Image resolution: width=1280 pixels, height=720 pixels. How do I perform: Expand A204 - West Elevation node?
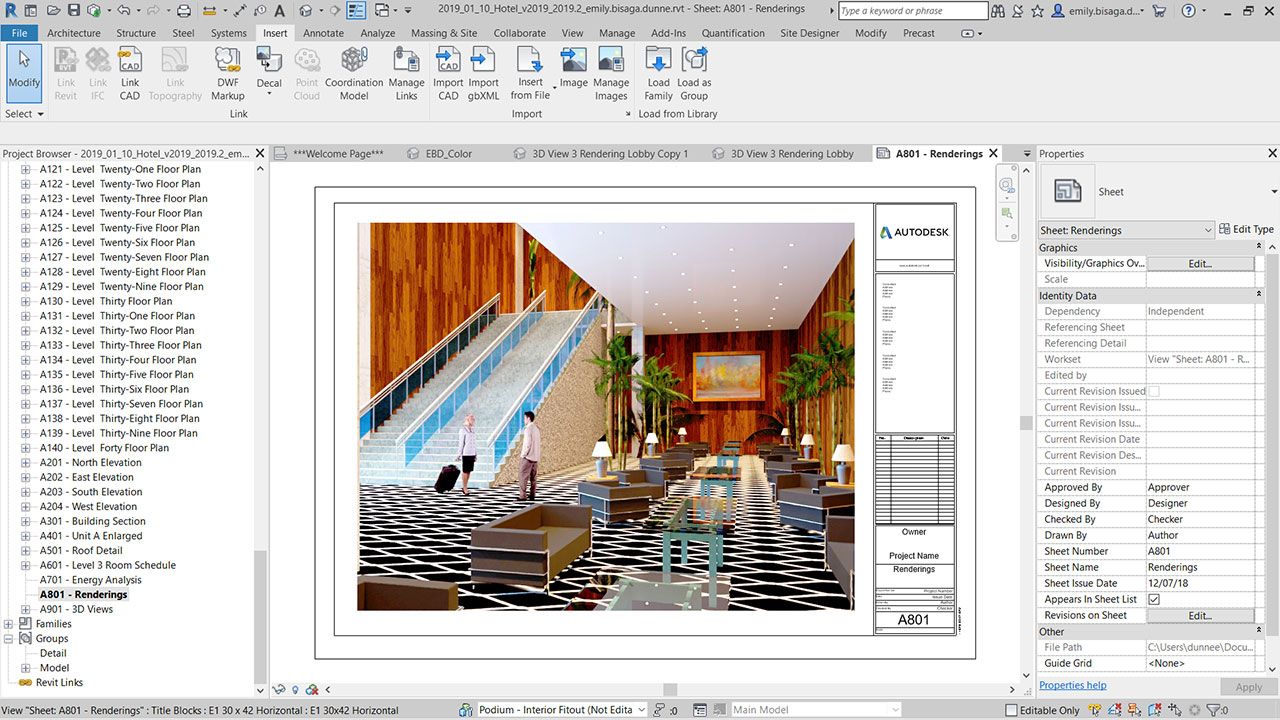tap(26, 506)
